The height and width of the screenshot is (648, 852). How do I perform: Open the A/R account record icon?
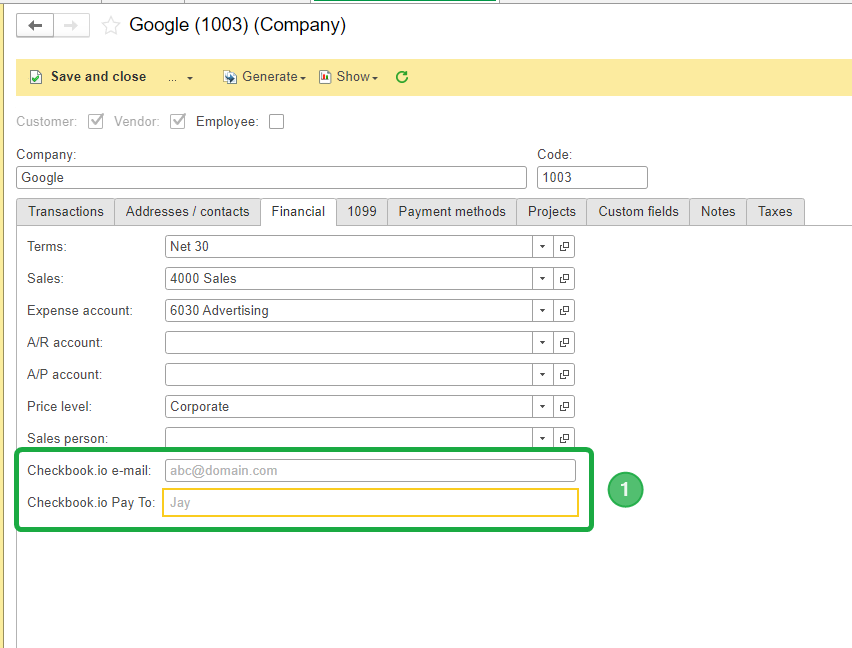tap(564, 343)
